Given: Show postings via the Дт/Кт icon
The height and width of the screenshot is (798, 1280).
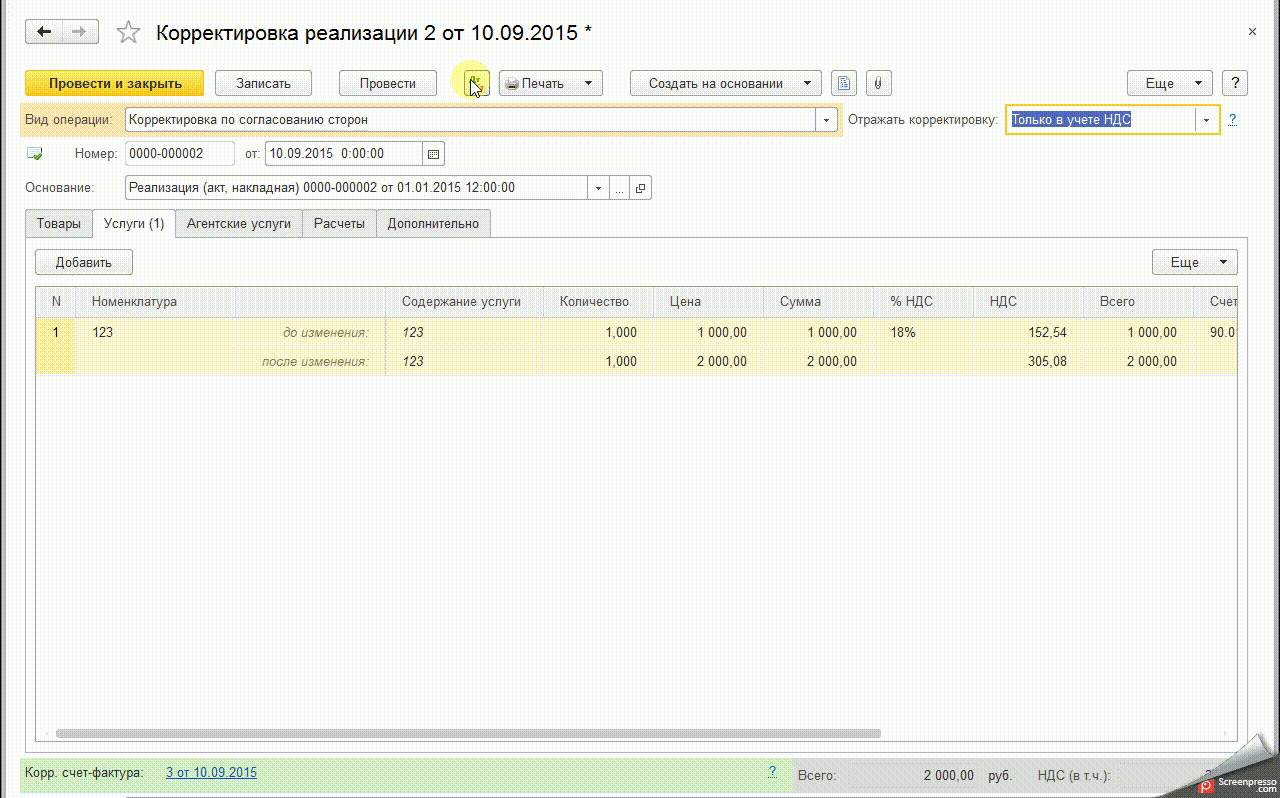Looking at the screenshot, I should (476, 83).
